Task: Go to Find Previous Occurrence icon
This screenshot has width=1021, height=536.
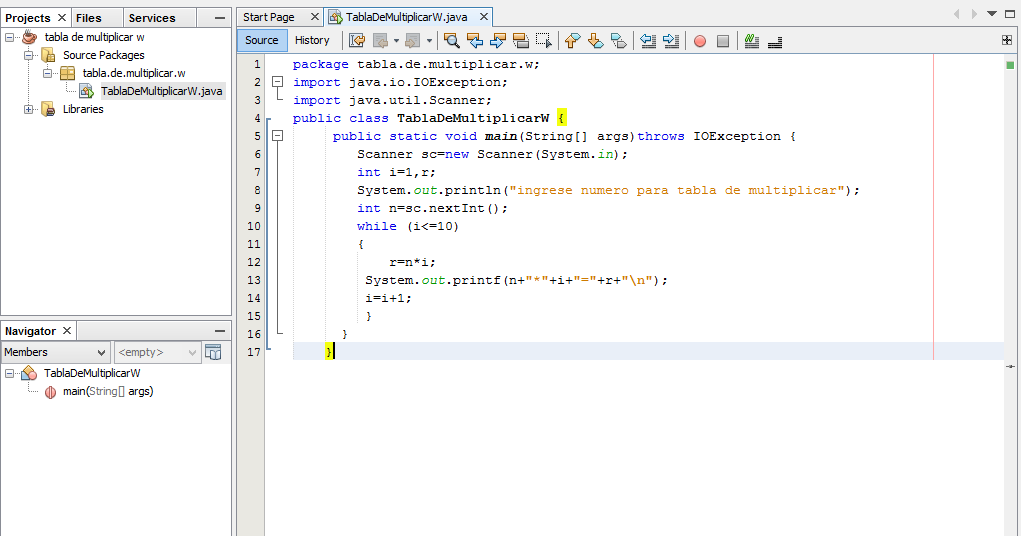Action: (475, 40)
